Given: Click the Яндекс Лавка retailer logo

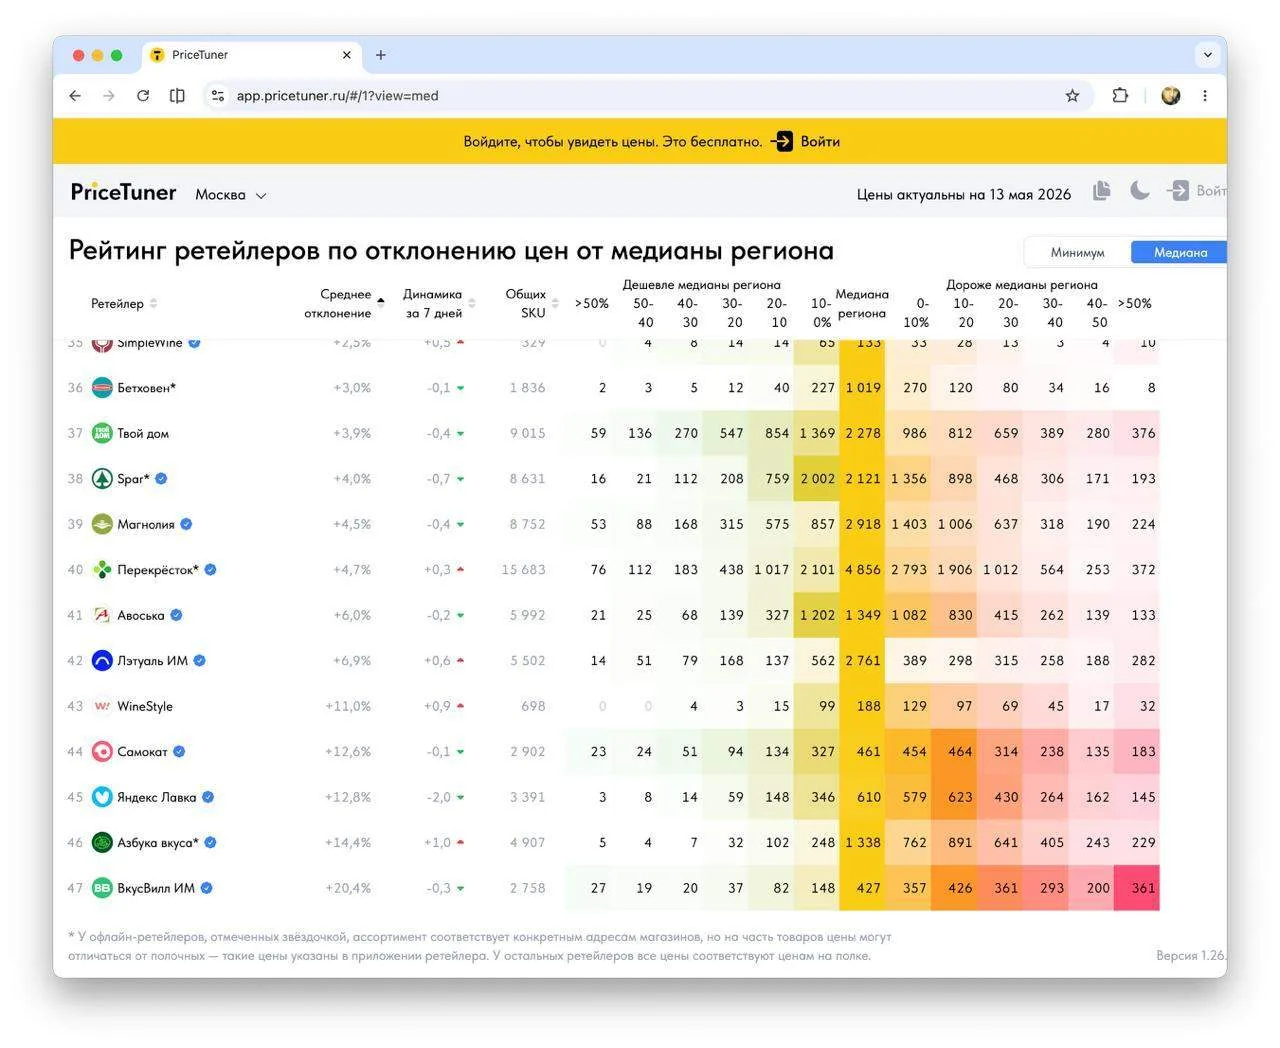Looking at the screenshot, I should (x=102, y=797).
